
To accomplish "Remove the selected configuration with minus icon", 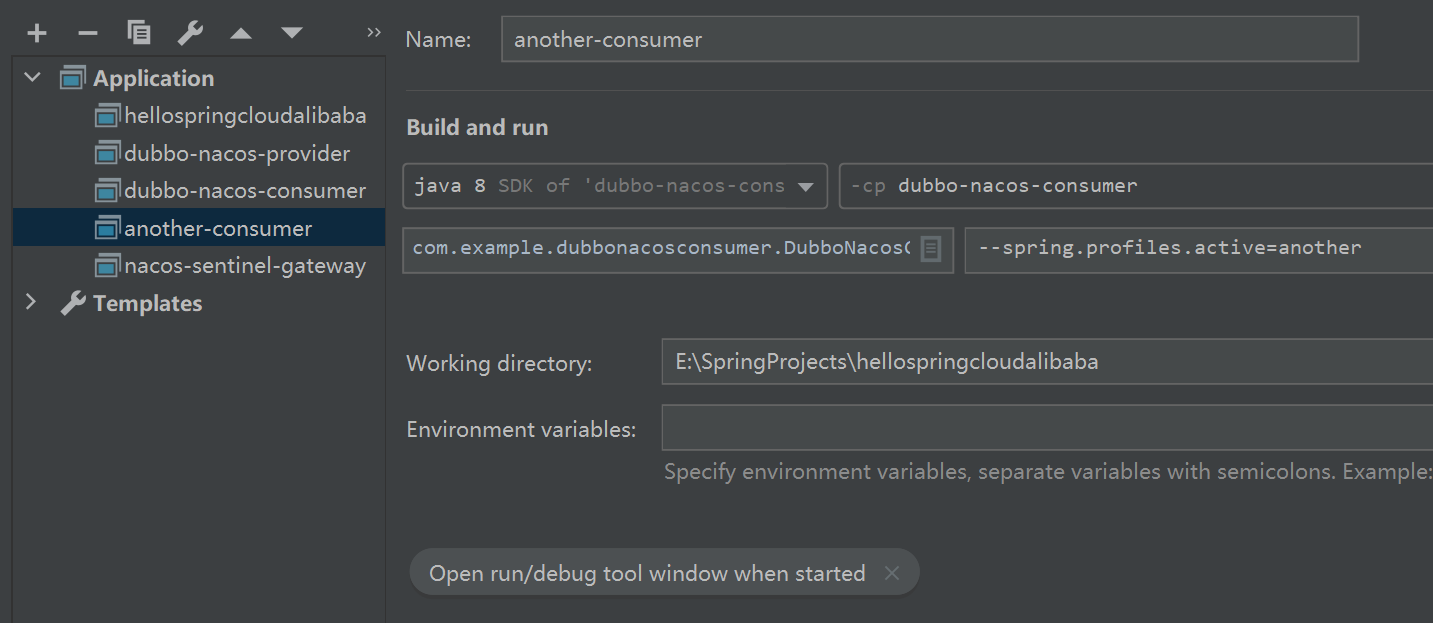I will pos(88,33).
